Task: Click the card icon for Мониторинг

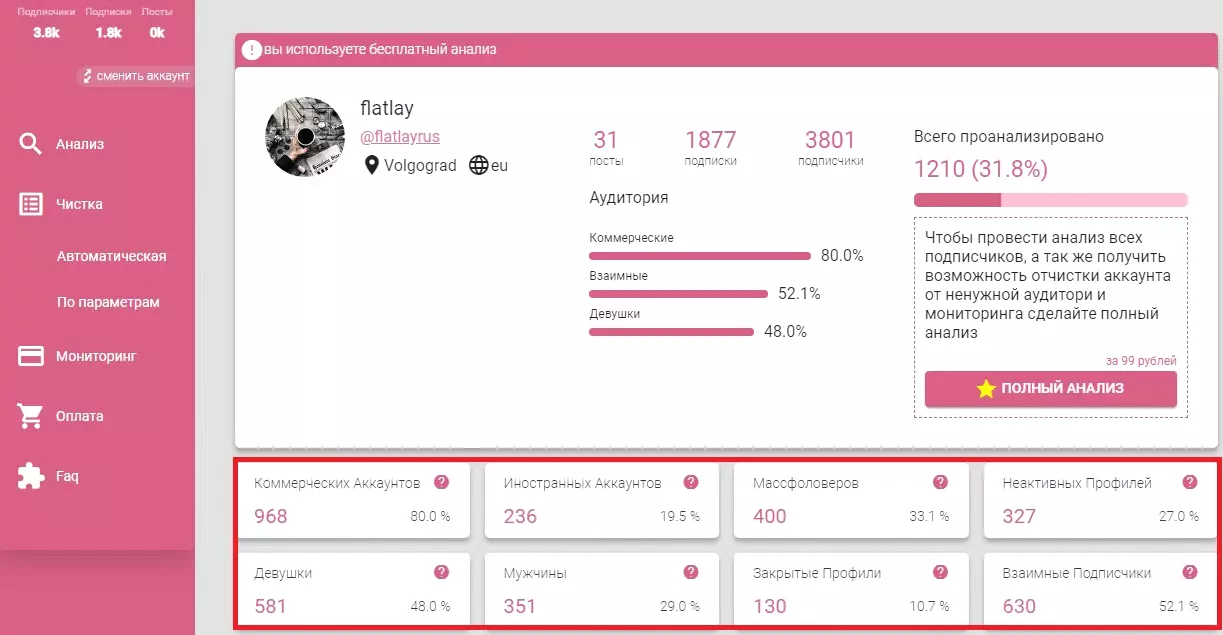Action: 31,356
